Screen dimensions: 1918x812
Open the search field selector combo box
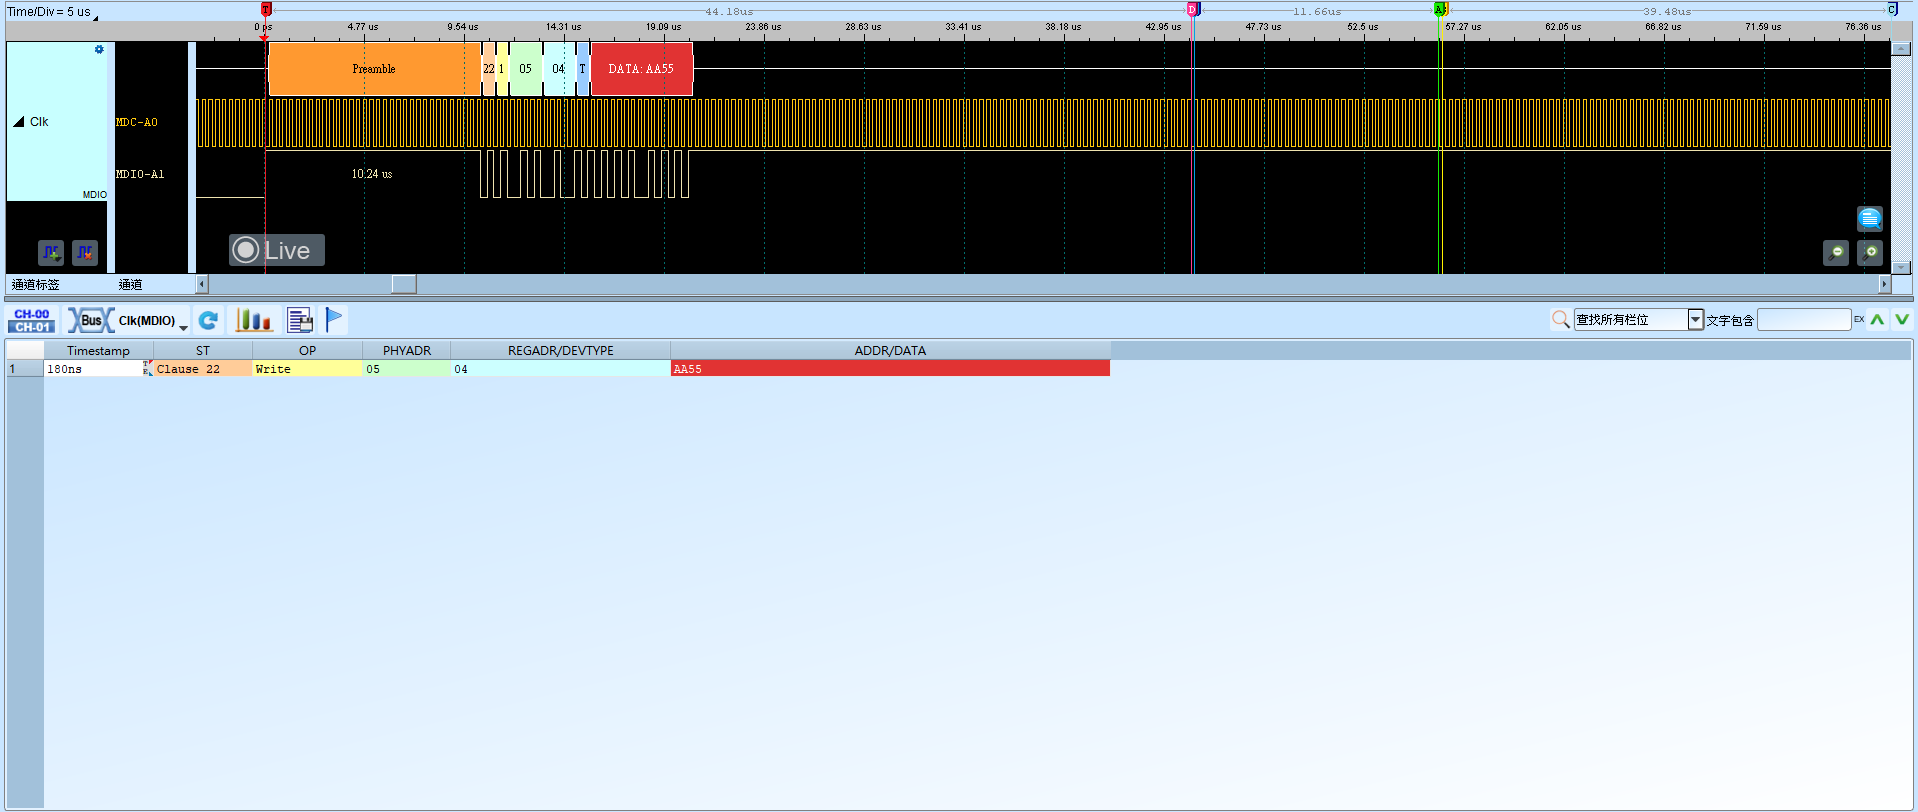pos(1638,319)
